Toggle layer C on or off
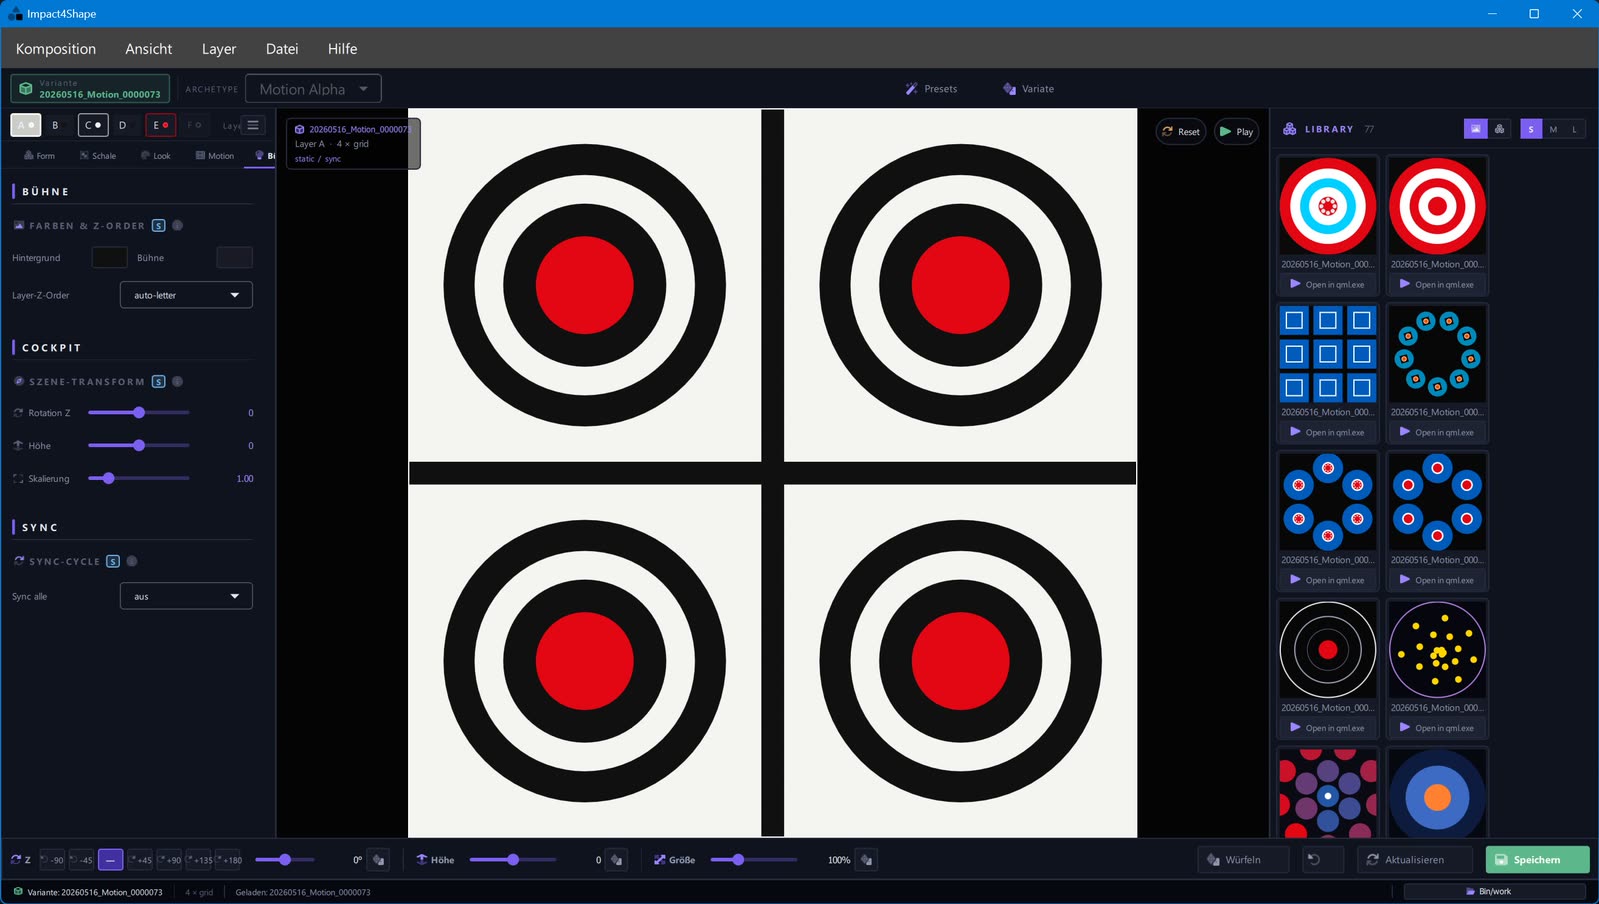Screen dimensions: 1599x904 point(92,125)
